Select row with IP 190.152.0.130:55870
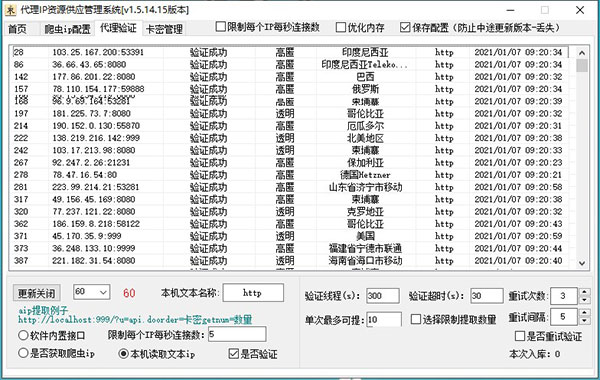 click(290, 126)
